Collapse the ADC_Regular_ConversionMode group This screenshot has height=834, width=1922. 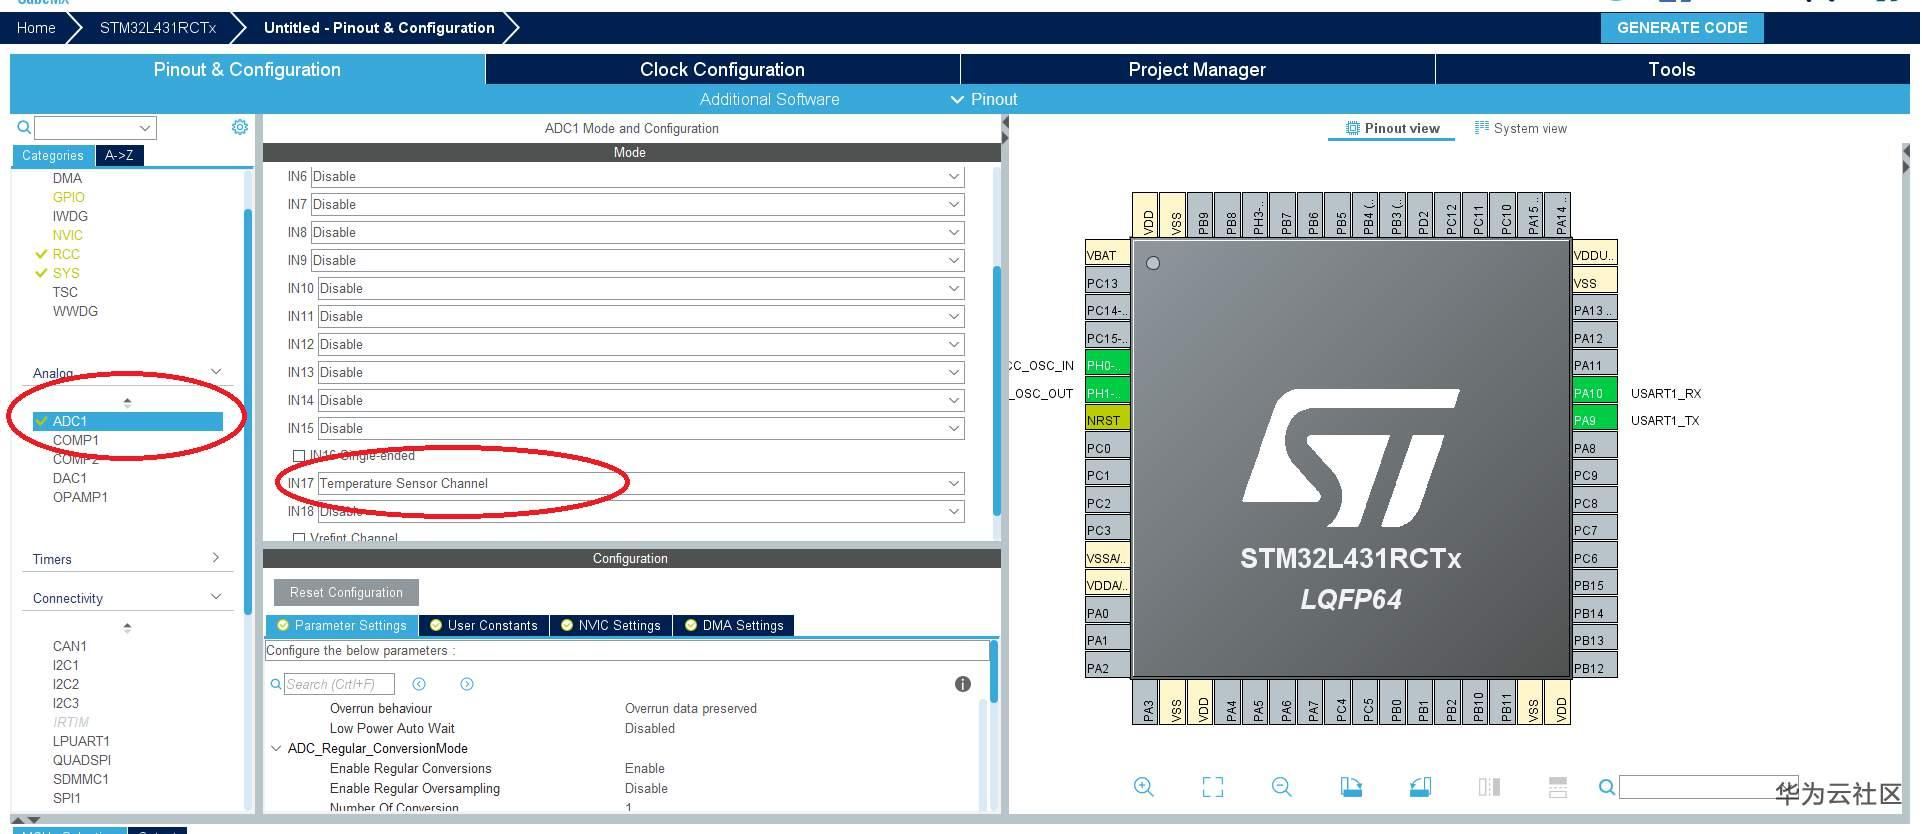click(277, 748)
